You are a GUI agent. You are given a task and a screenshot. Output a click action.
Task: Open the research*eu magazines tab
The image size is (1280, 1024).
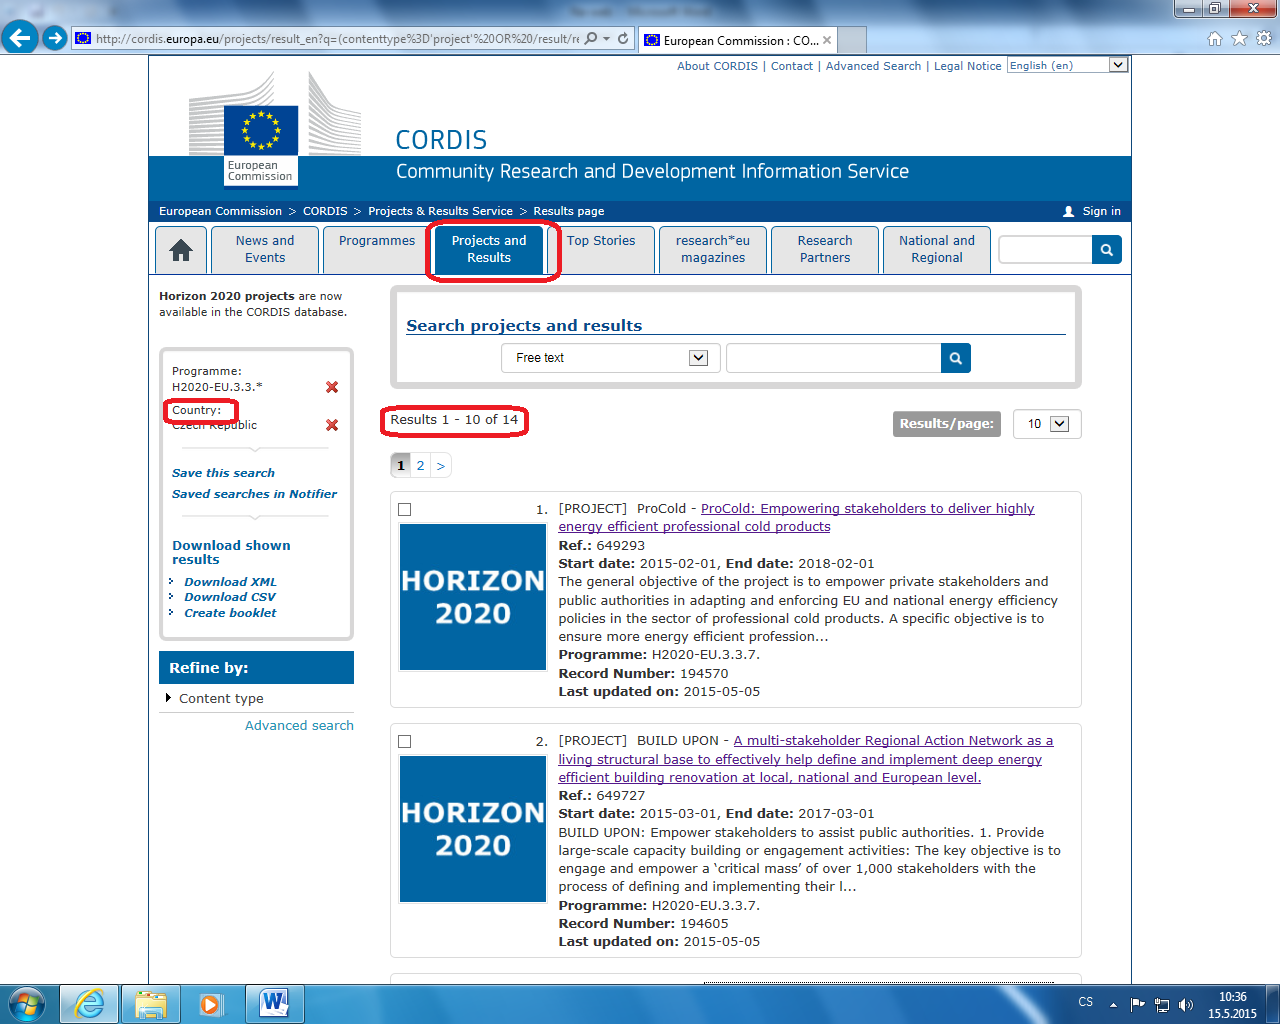[x=713, y=250]
